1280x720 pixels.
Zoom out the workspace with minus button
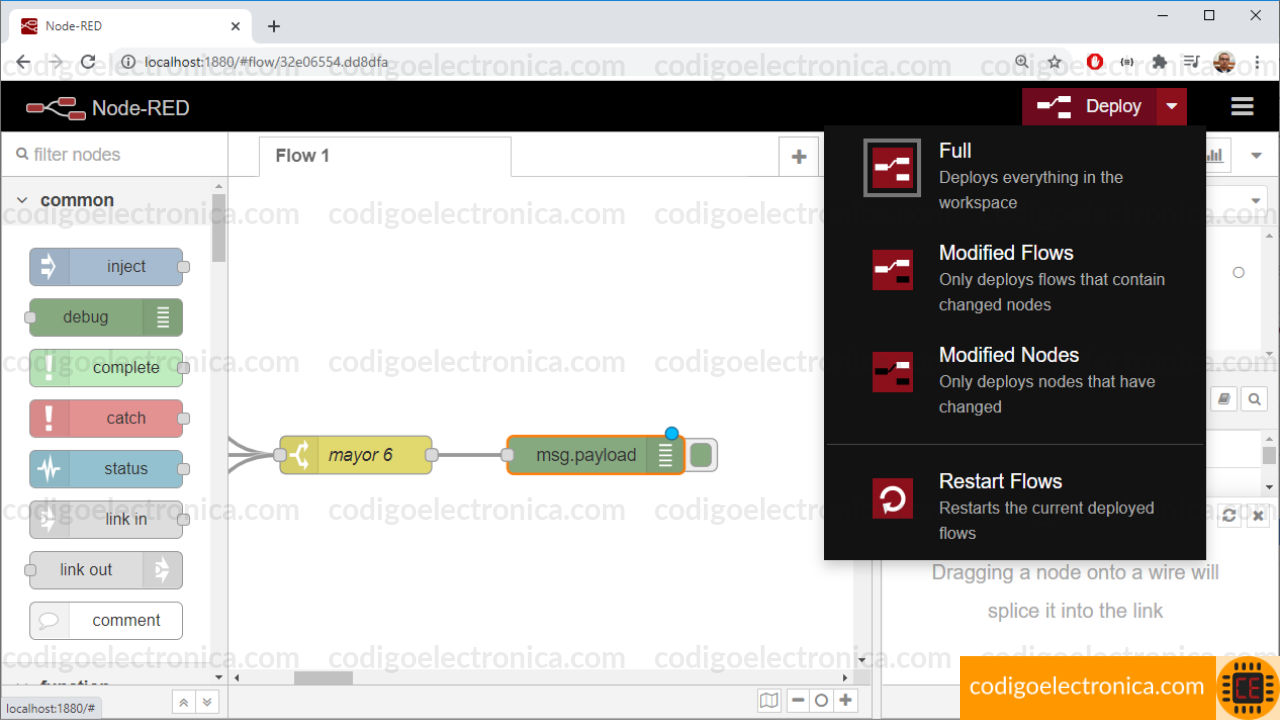click(x=798, y=700)
